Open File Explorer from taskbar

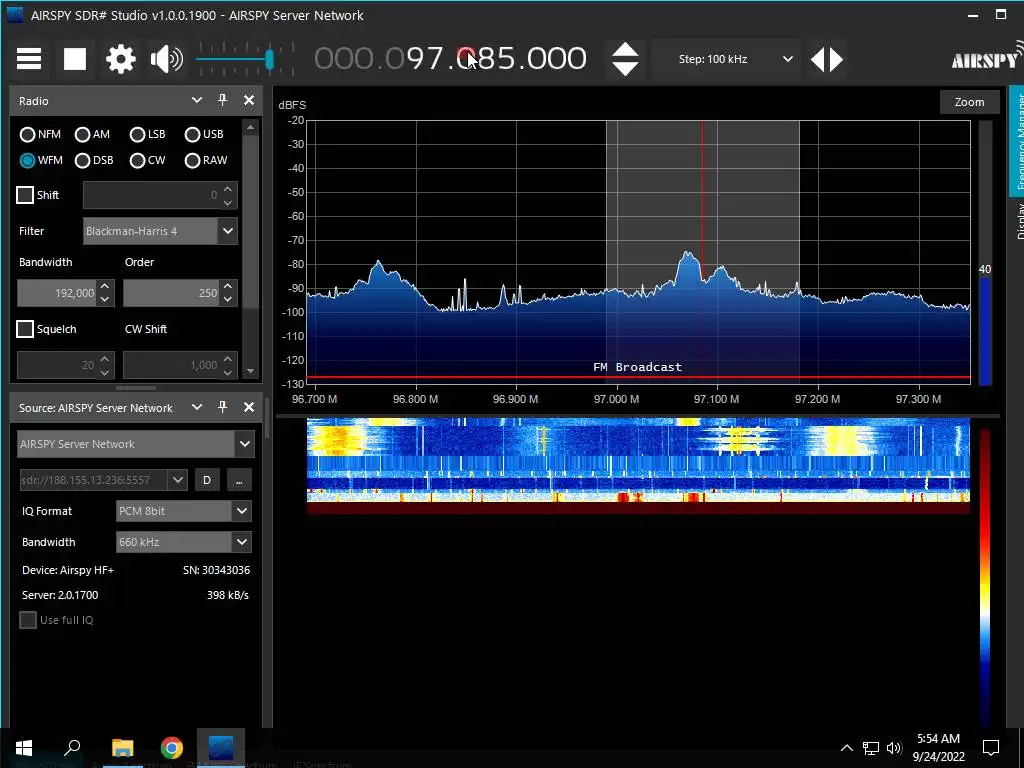(122, 748)
